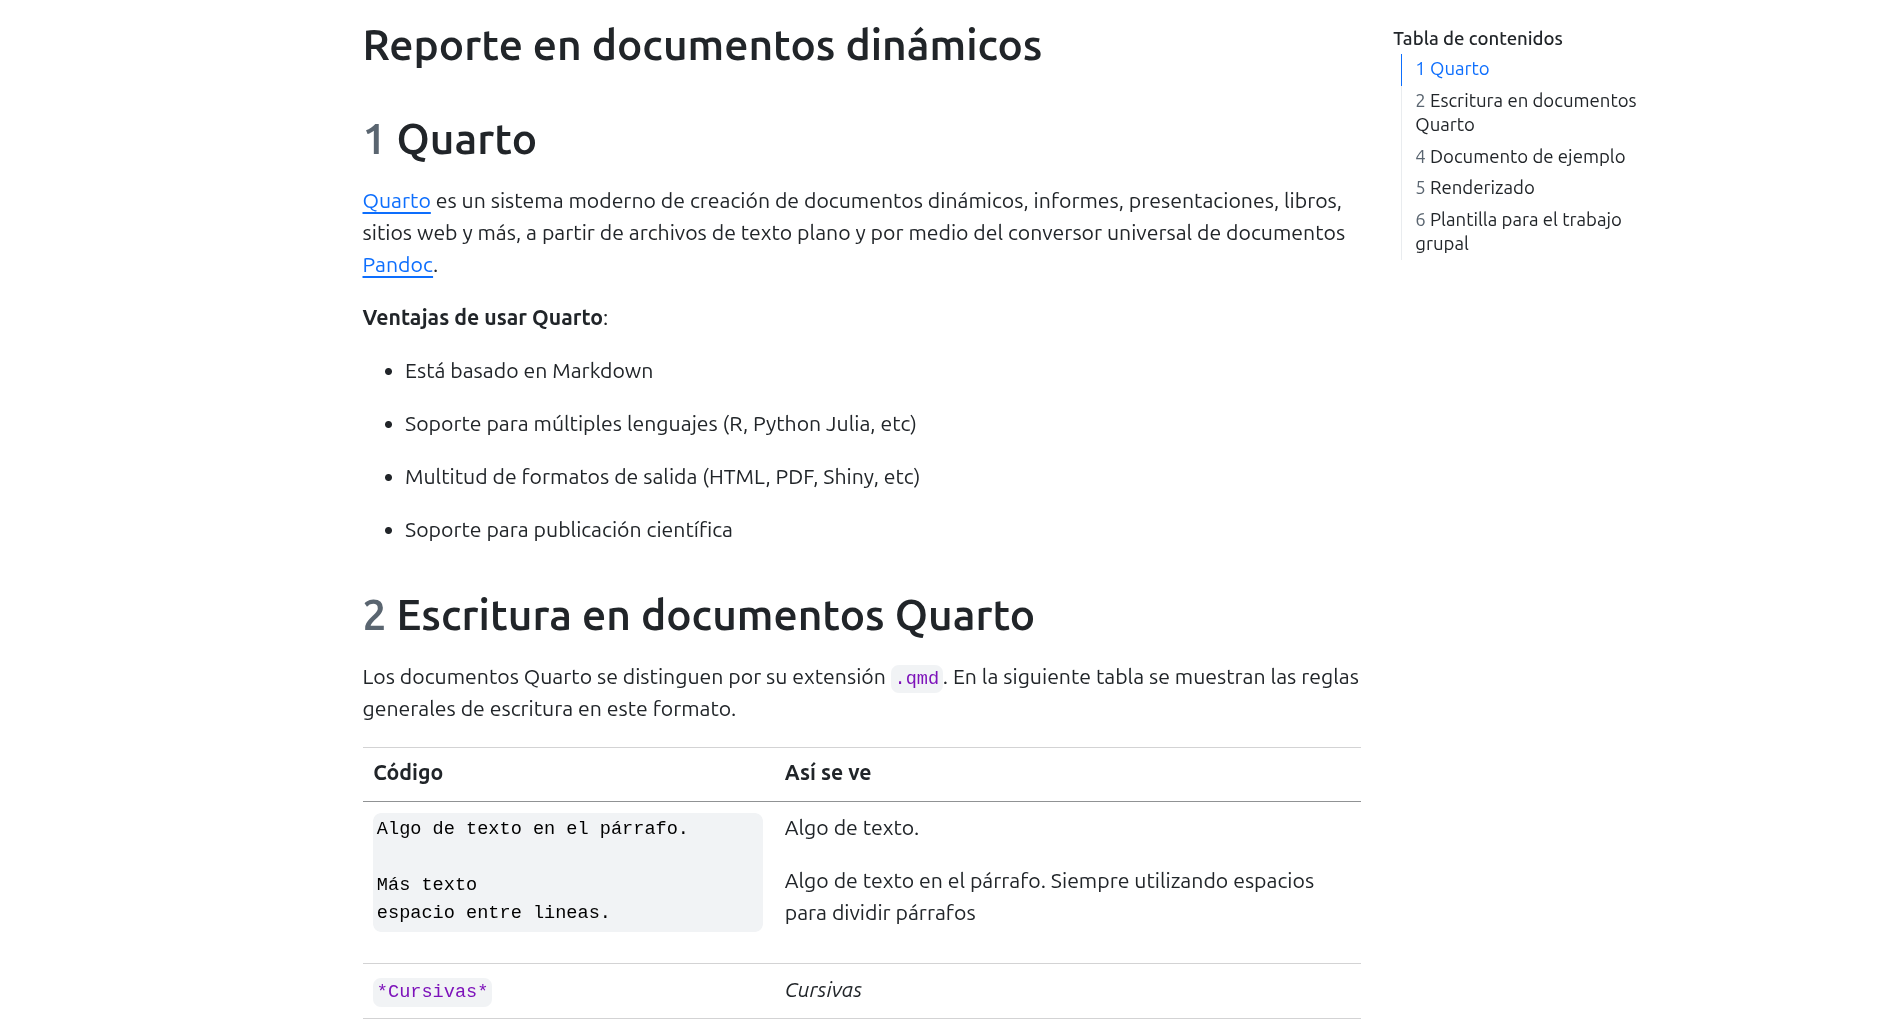This screenshot has width=1902, height=1030.
Task: Click the 'Está basado en Markdown' bullet
Action: (x=528, y=371)
